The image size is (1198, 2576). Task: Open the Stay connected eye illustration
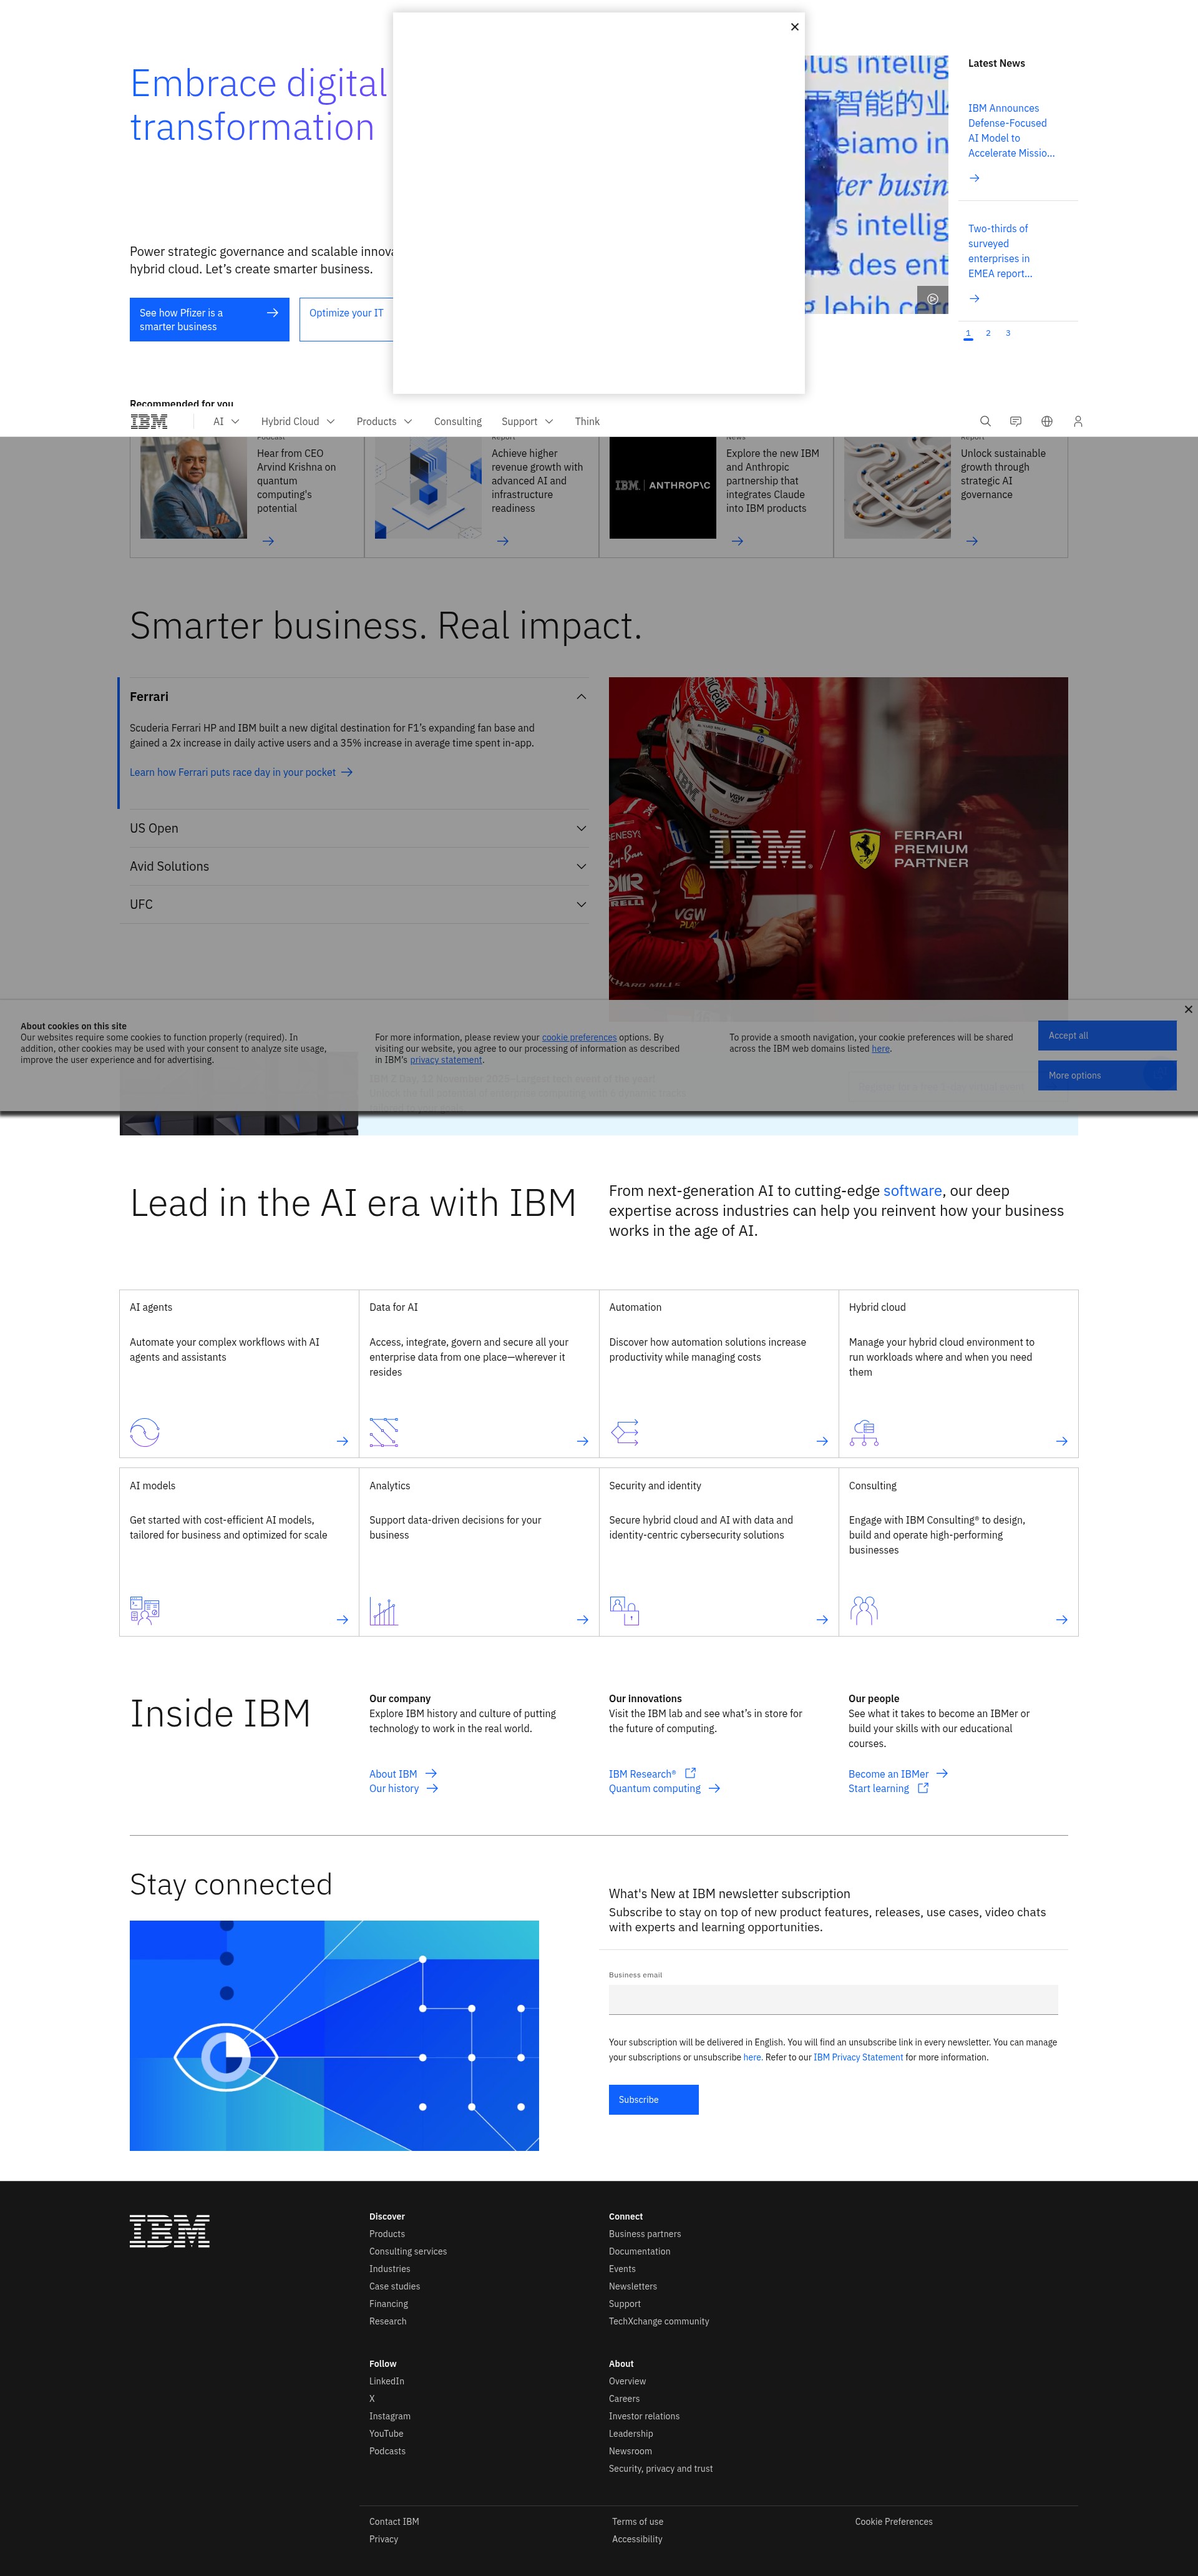(x=334, y=2035)
